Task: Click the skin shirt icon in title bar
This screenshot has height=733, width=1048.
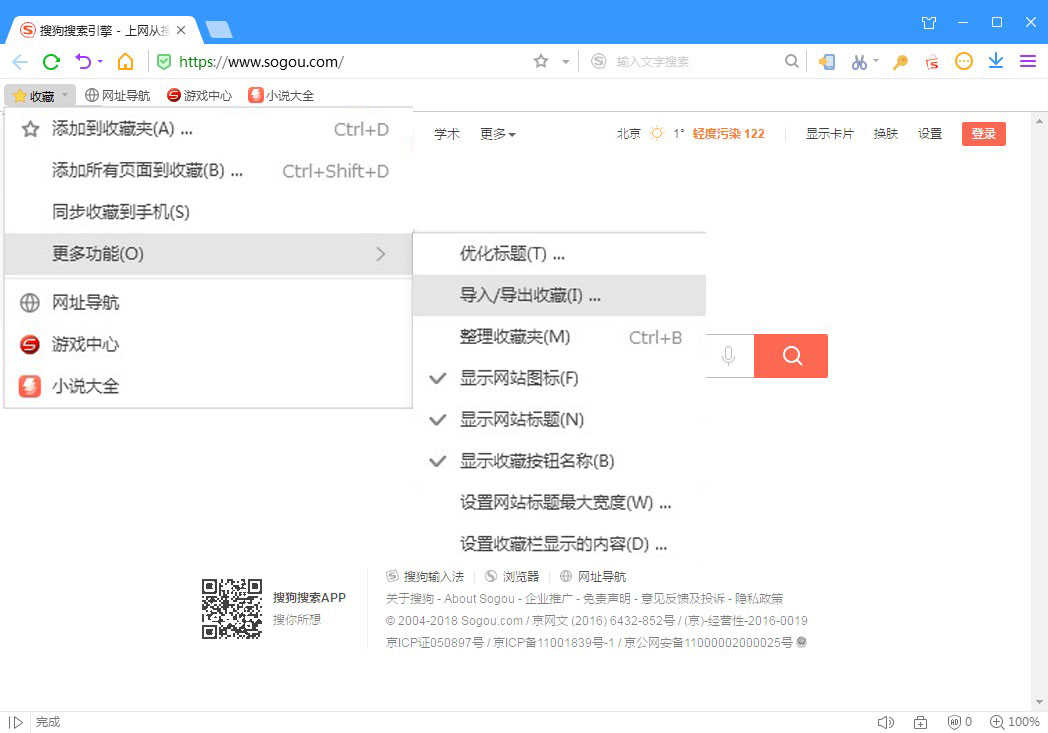Action: coord(929,23)
